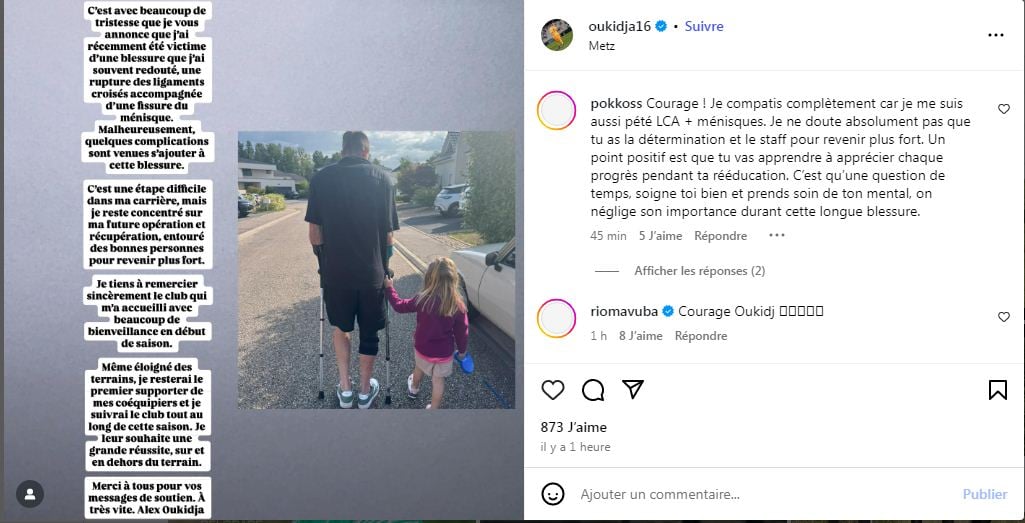
Task: Like the post with the heart icon
Action: pos(553,390)
